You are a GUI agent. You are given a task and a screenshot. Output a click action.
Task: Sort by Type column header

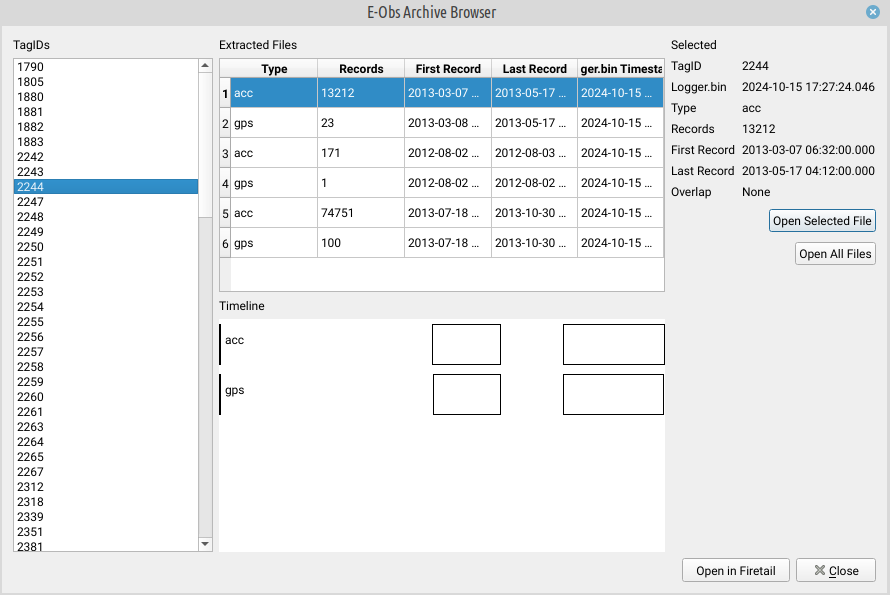click(x=274, y=69)
